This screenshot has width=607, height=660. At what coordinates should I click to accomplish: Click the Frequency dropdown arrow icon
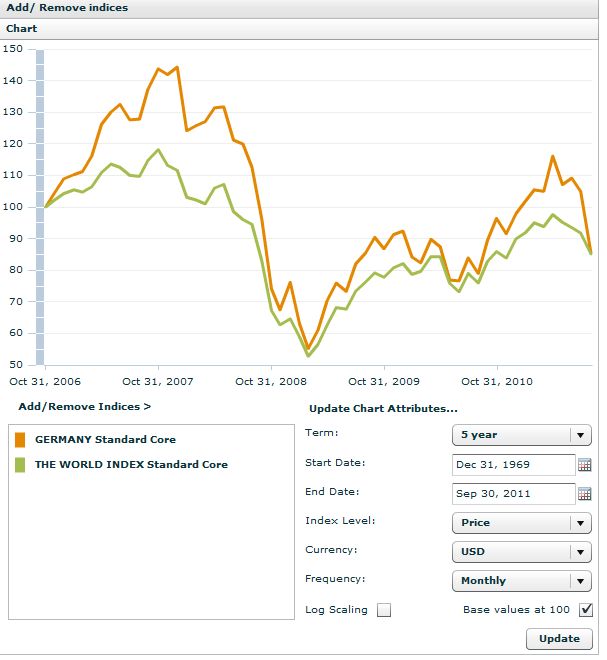580,581
